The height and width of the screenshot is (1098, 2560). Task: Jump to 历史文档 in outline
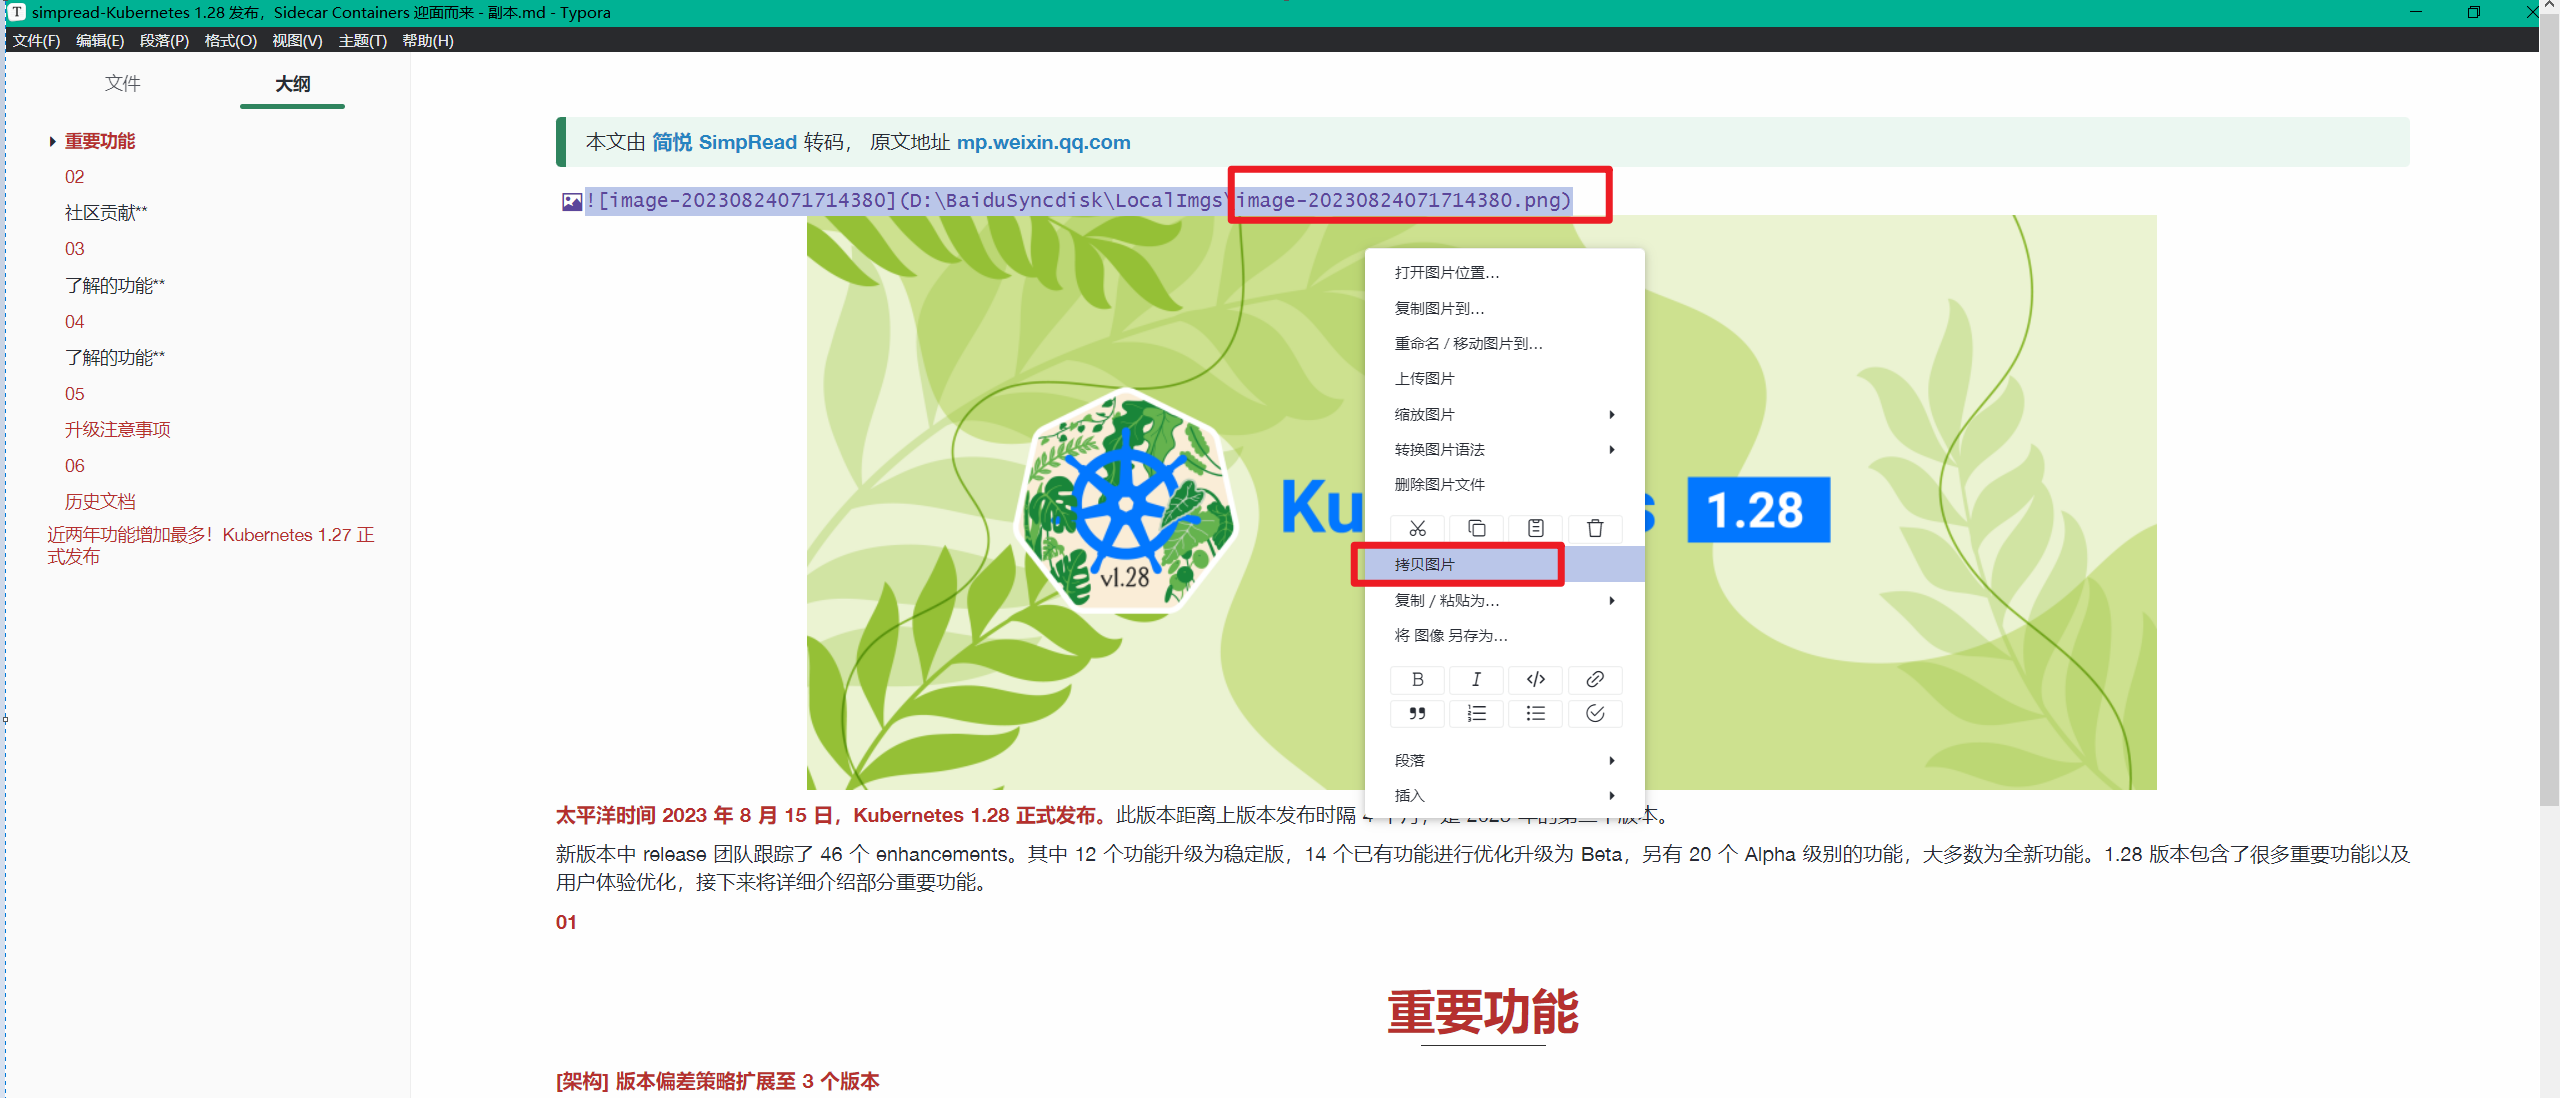coord(100,502)
